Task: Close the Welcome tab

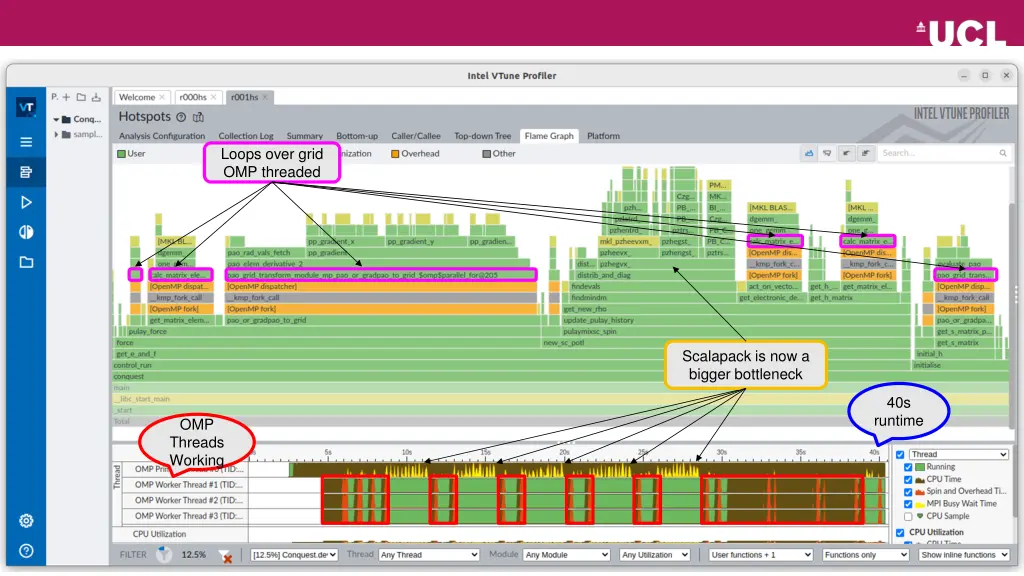Action: [x=162, y=97]
